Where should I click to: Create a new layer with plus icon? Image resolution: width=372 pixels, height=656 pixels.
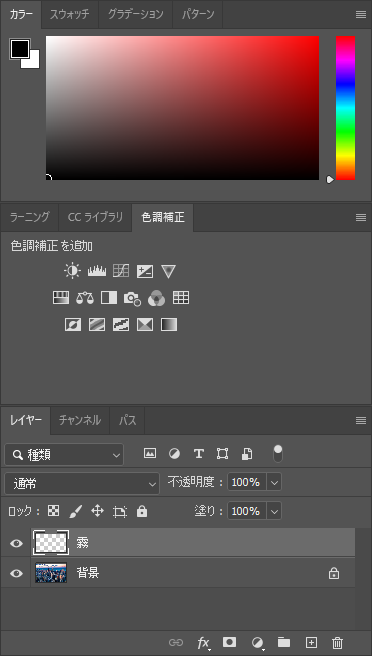tap(311, 642)
